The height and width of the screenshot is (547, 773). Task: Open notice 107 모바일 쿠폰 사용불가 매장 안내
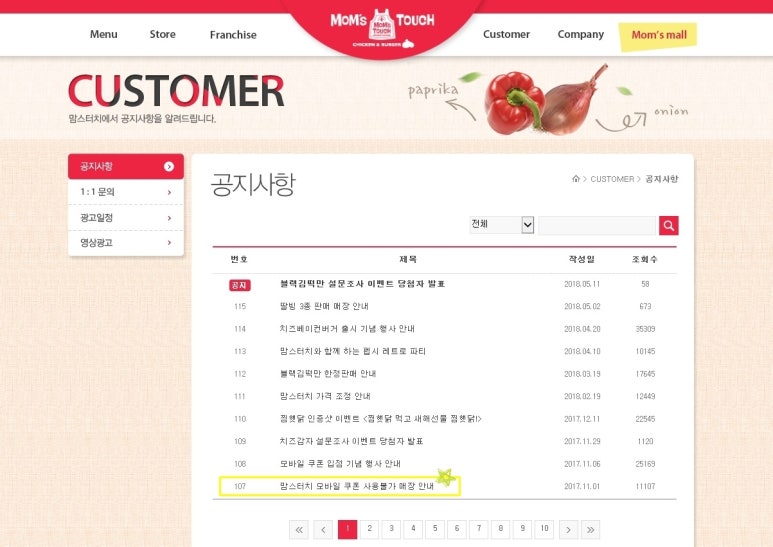coord(357,486)
